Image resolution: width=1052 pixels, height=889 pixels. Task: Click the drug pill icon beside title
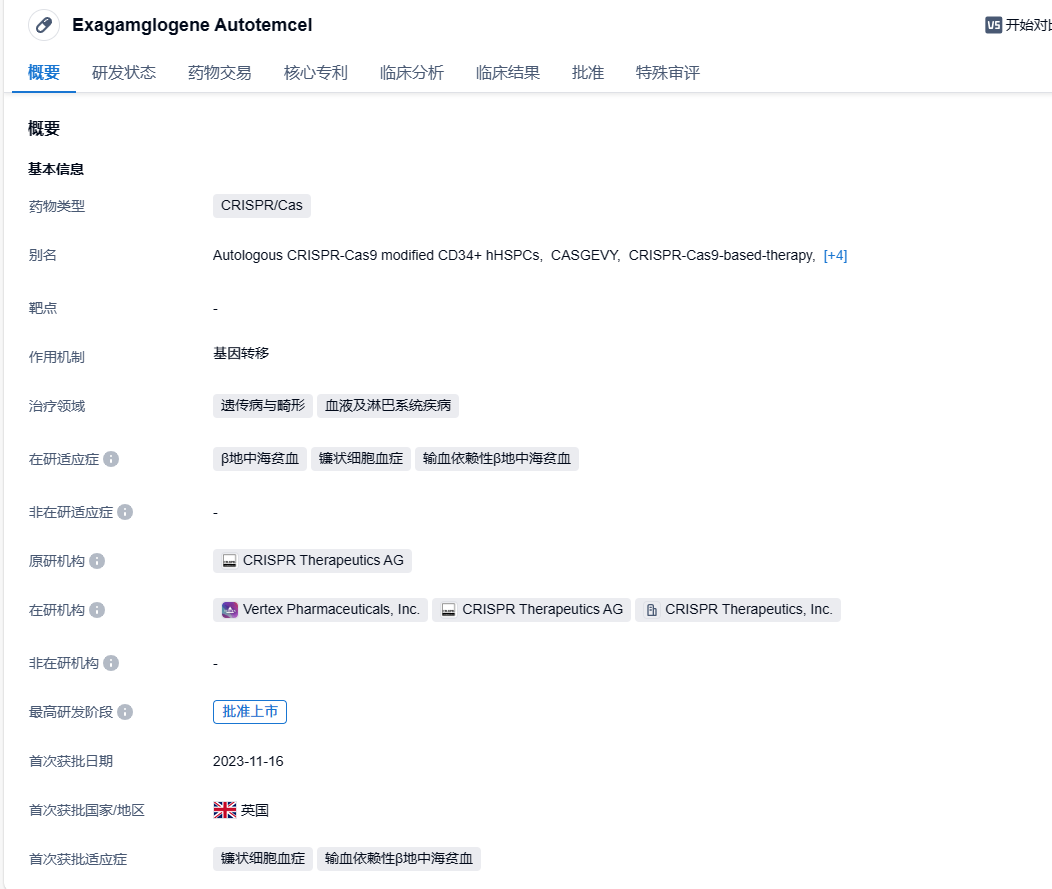pyautogui.click(x=44, y=25)
